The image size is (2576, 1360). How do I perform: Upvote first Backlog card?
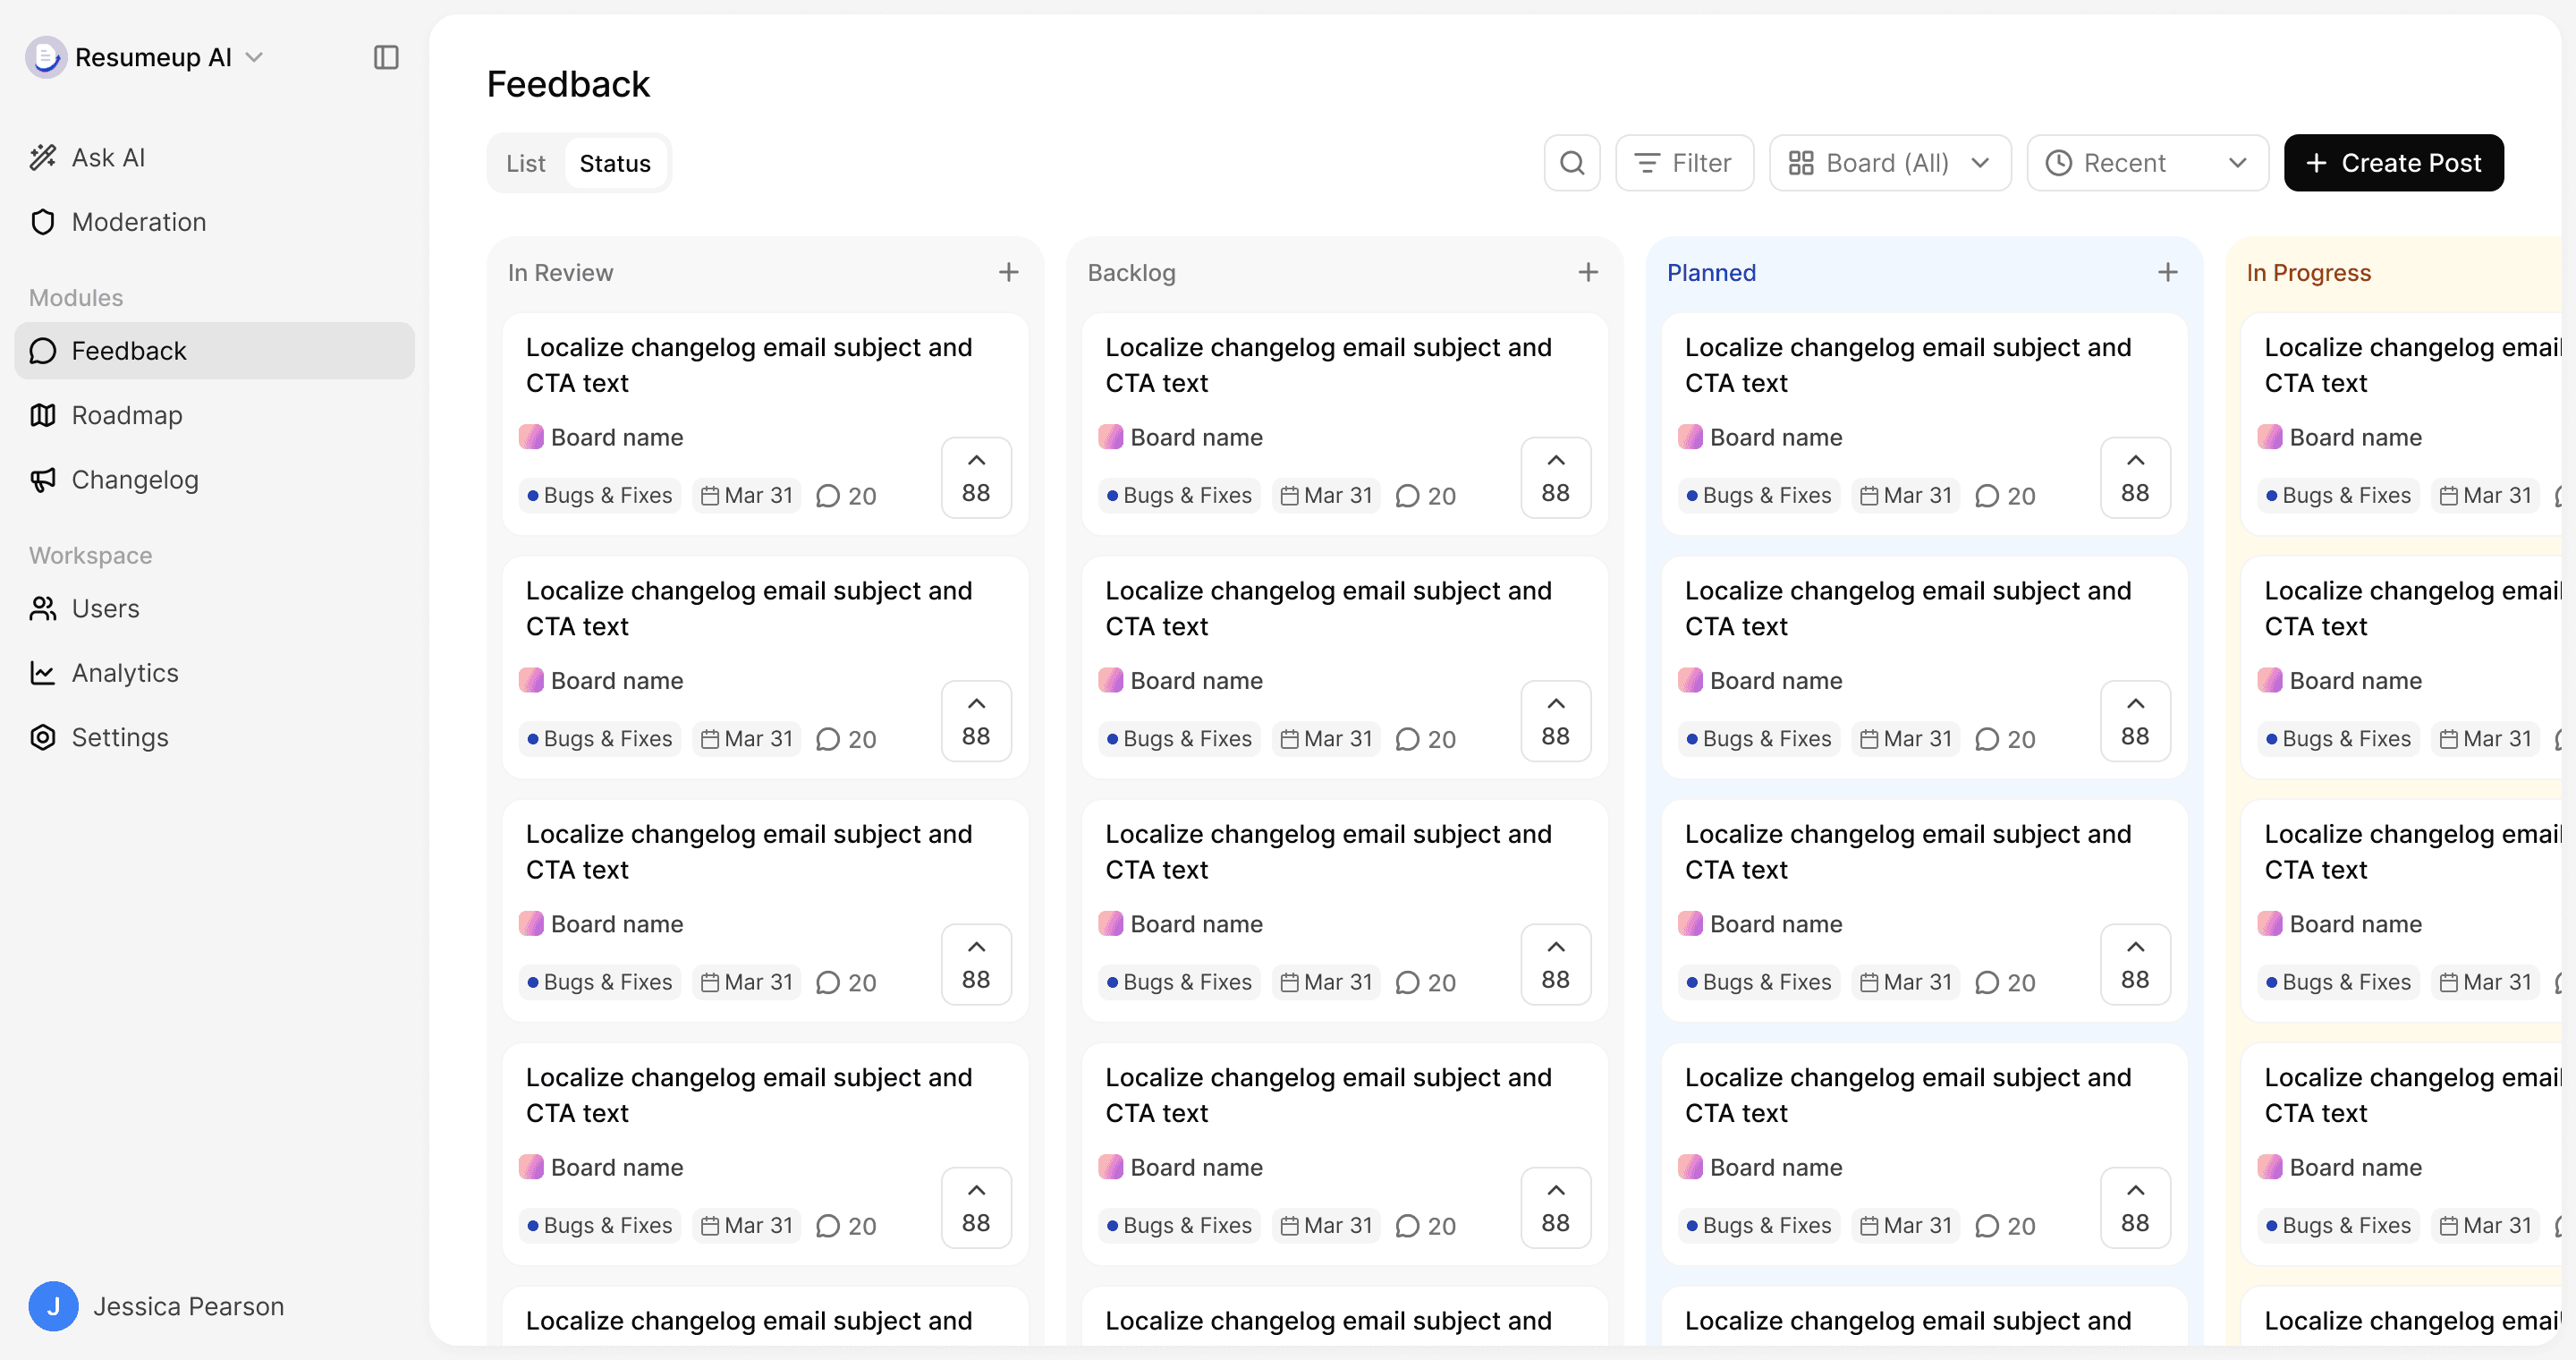(x=1555, y=478)
